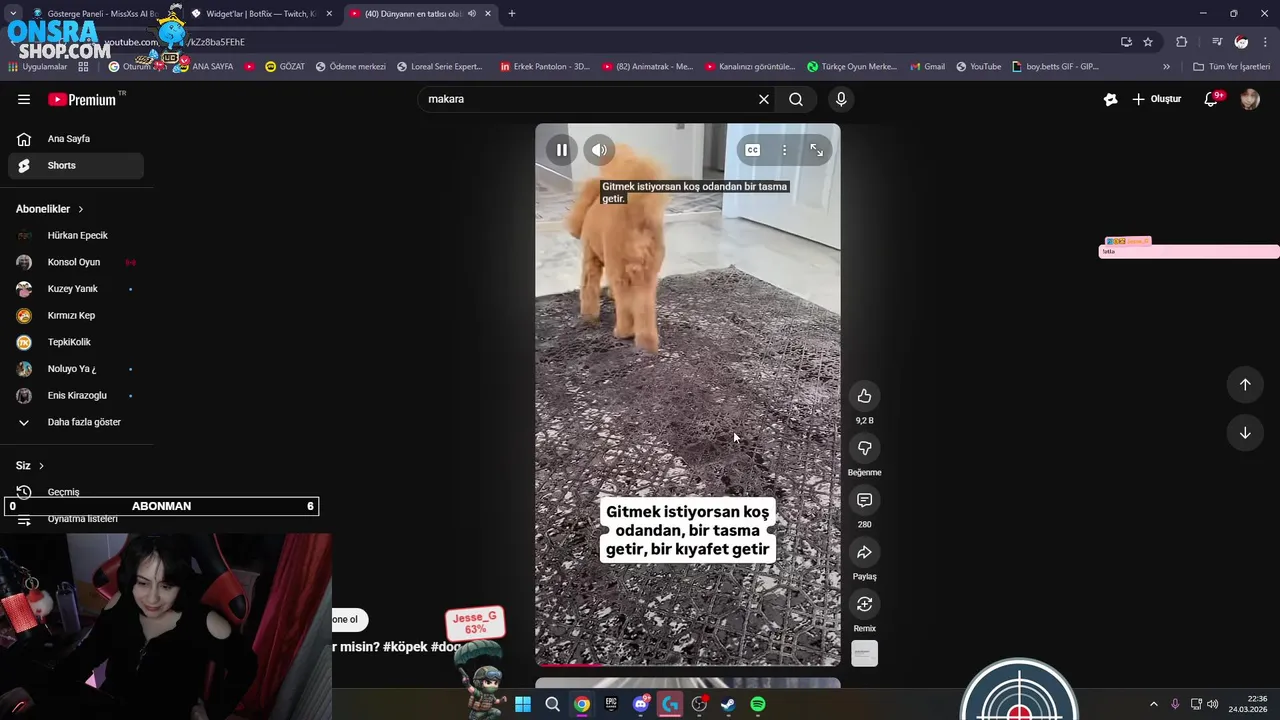Mute the Short with the speaker icon

(599, 150)
